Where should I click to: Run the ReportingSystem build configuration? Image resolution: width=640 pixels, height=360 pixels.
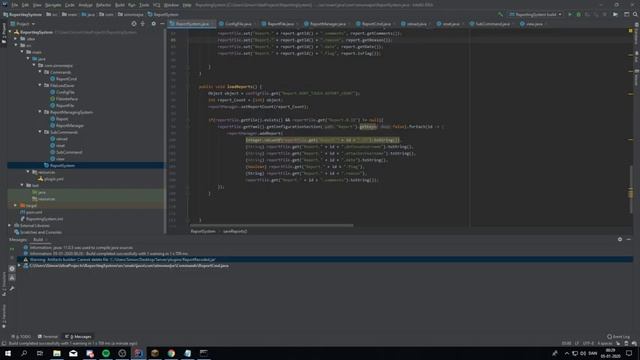pyautogui.click(x=570, y=14)
